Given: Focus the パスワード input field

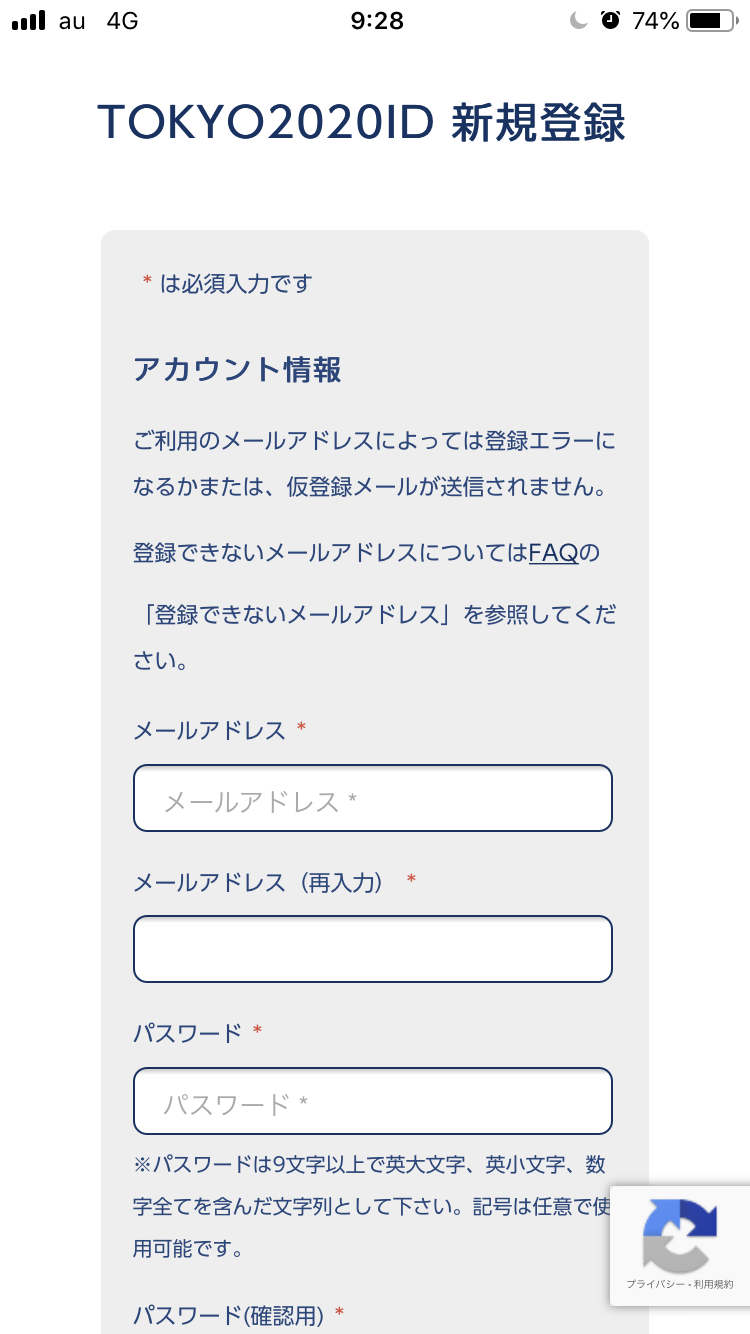Looking at the screenshot, I should 372,1101.
